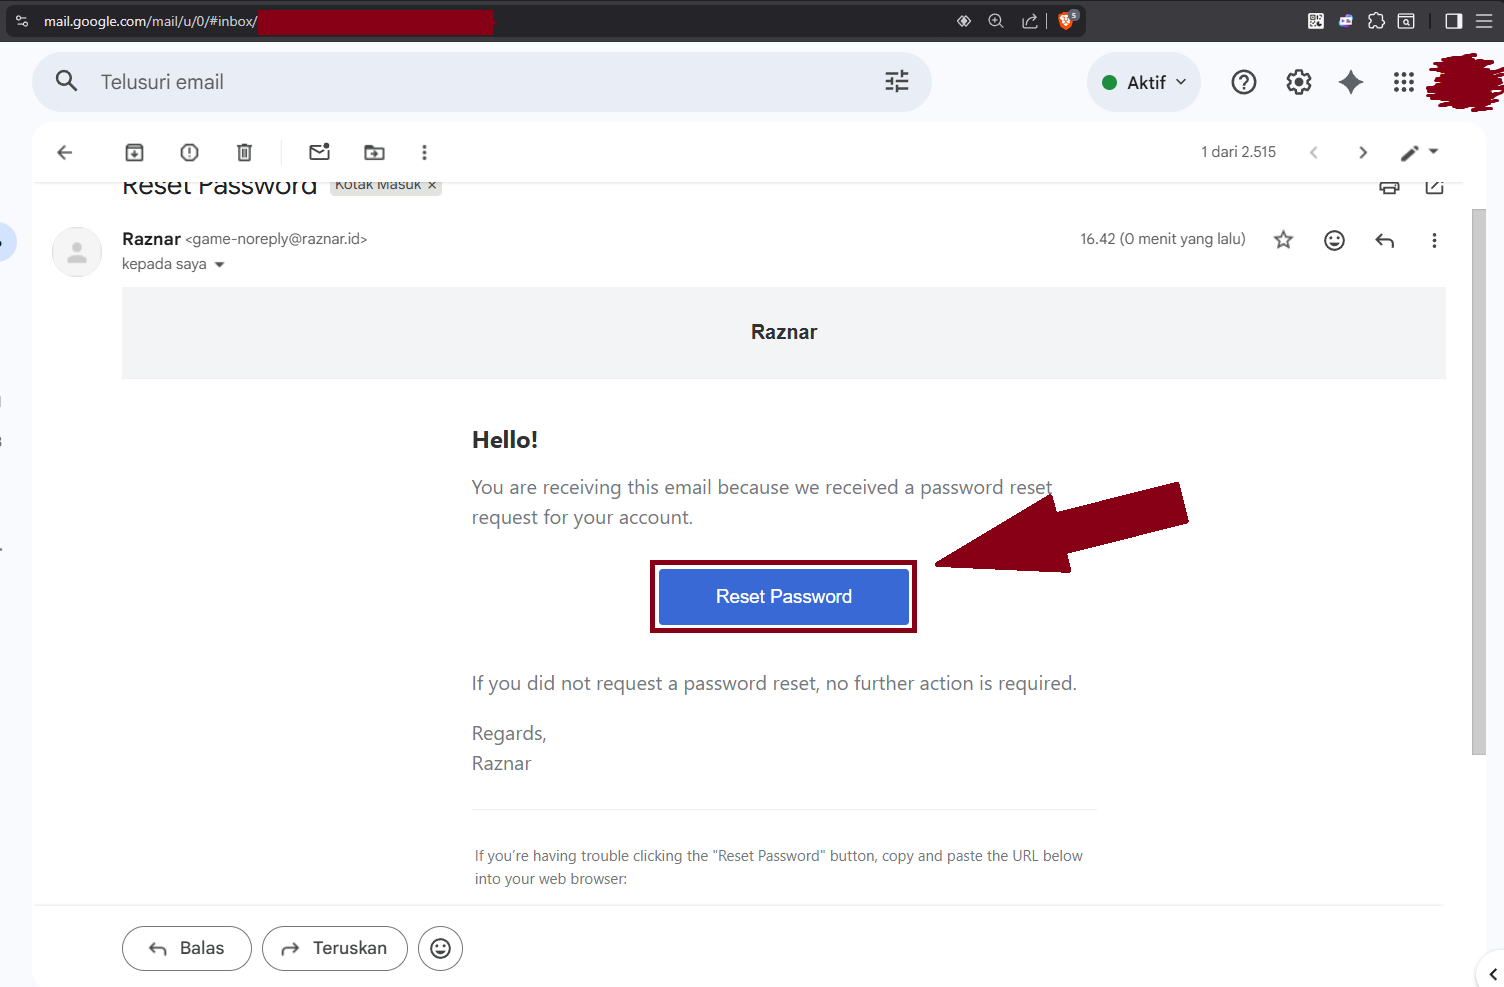Click the back to inbox arrow
The height and width of the screenshot is (987, 1504).
click(x=65, y=152)
